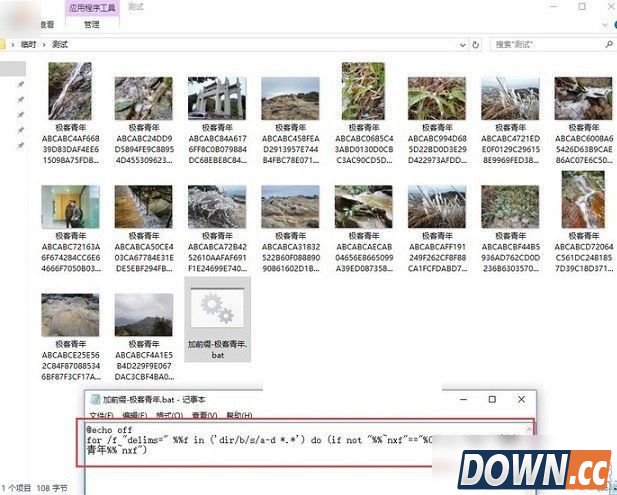Select the waterfall photo ABCABC4AF668
This screenshot has width=617, height=495.
[x=70, y=91]
